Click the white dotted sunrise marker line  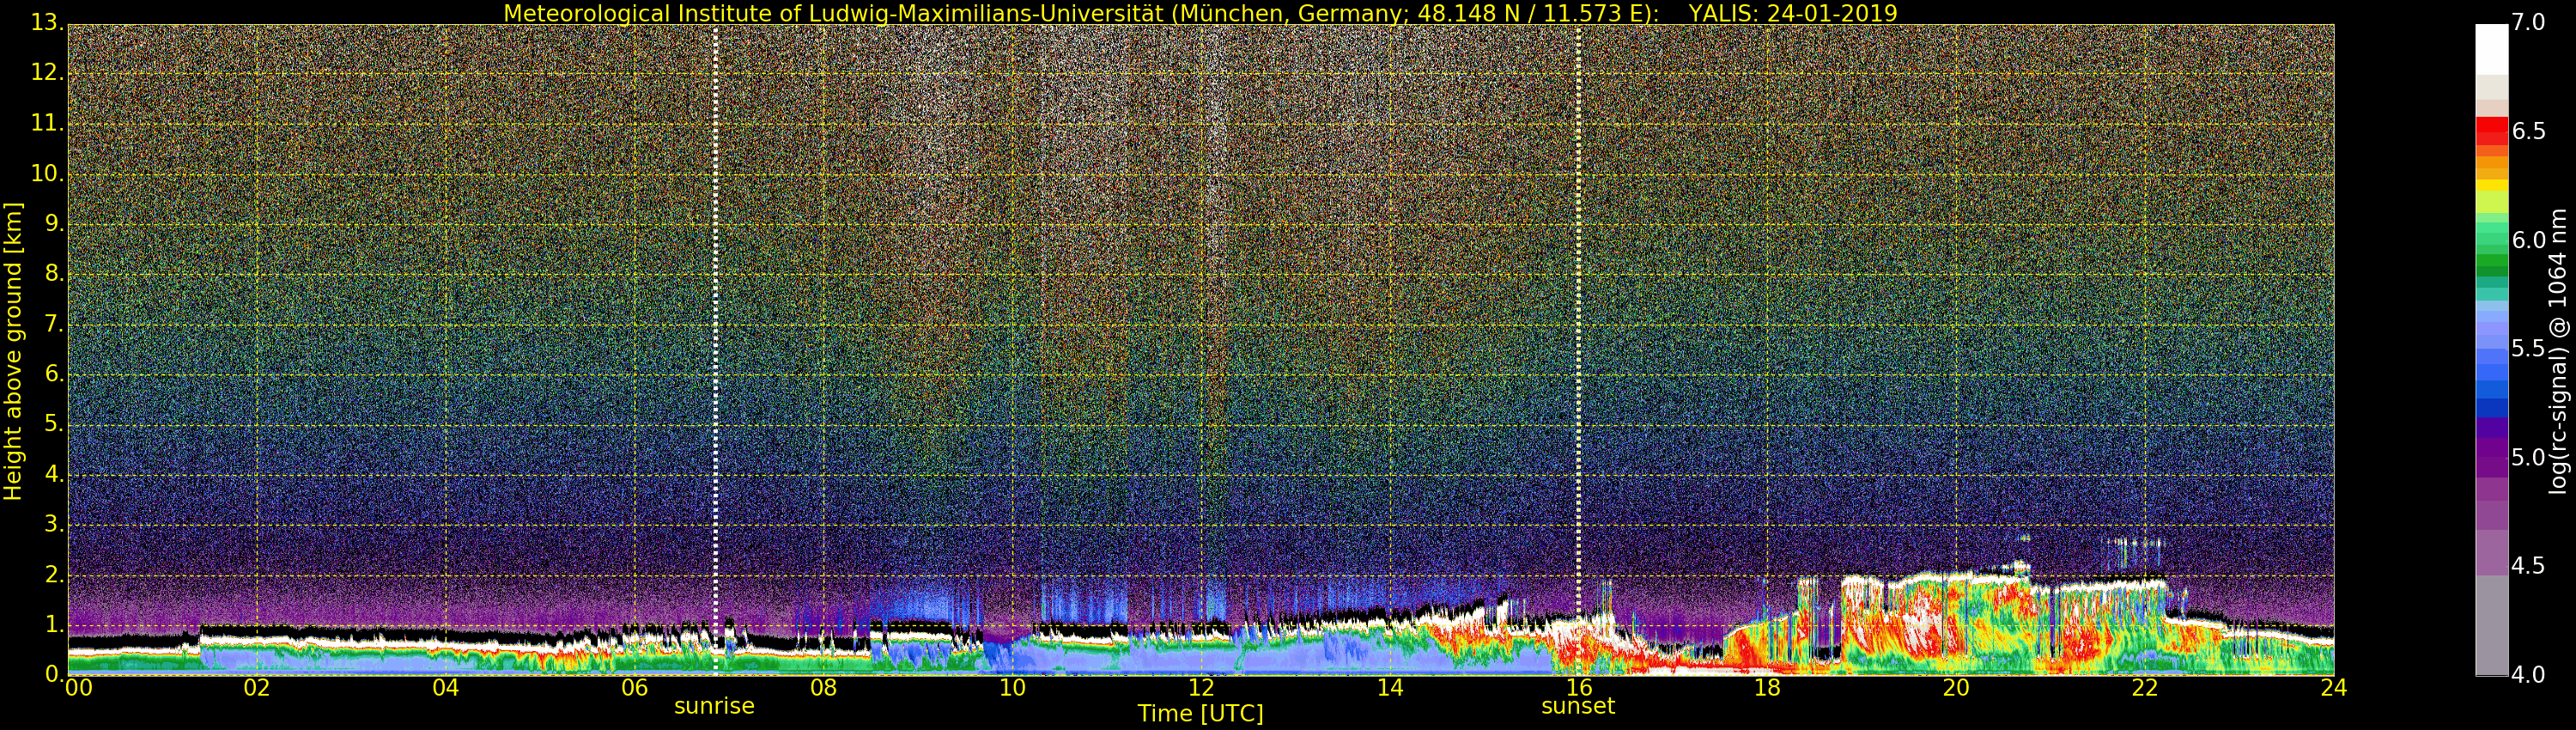[716, 350]
